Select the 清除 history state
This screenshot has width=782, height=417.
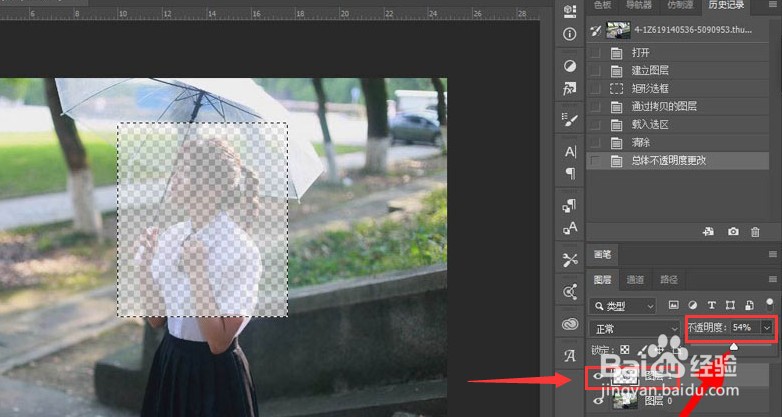click(x=678, y=143)
